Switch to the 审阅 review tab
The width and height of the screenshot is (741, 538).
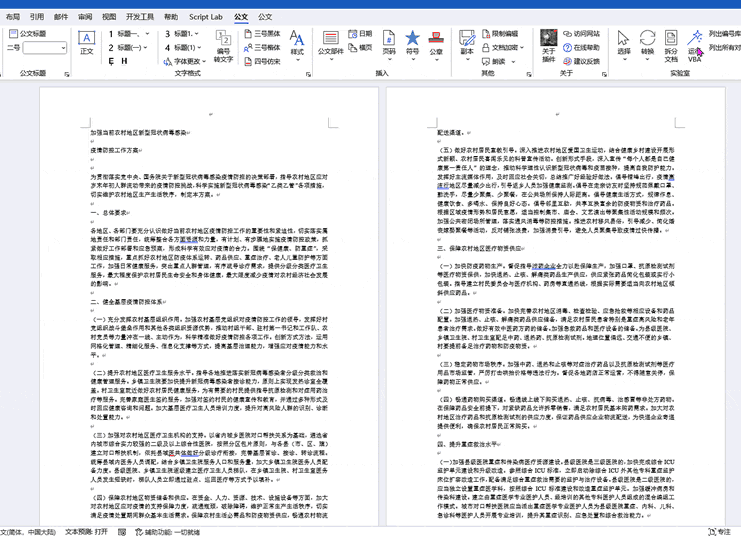pos(85,17)
